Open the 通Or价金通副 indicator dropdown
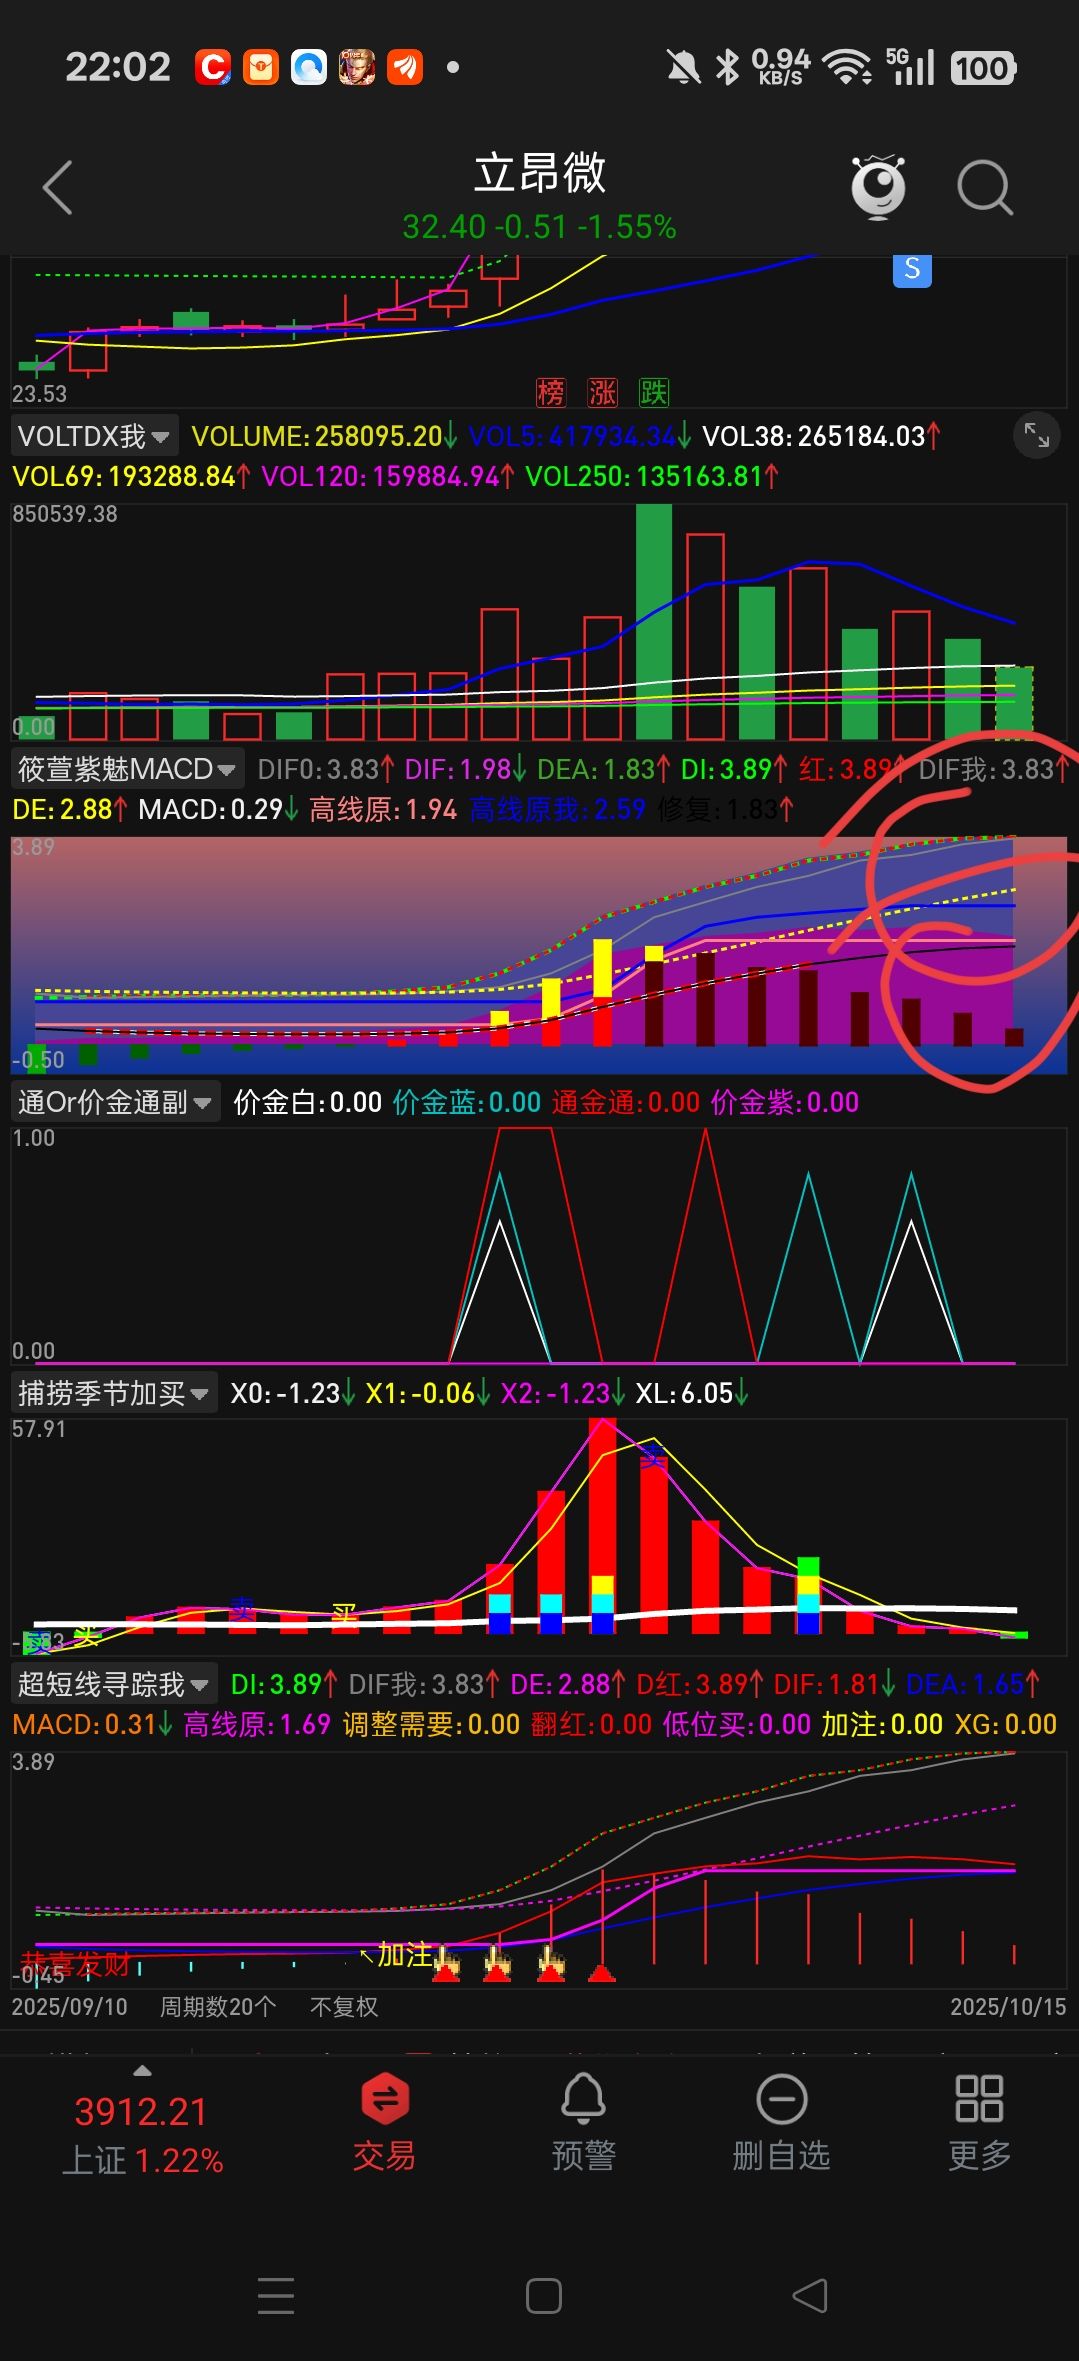This screenshot has height=2361, width=1079. [x=115, y=1102]
